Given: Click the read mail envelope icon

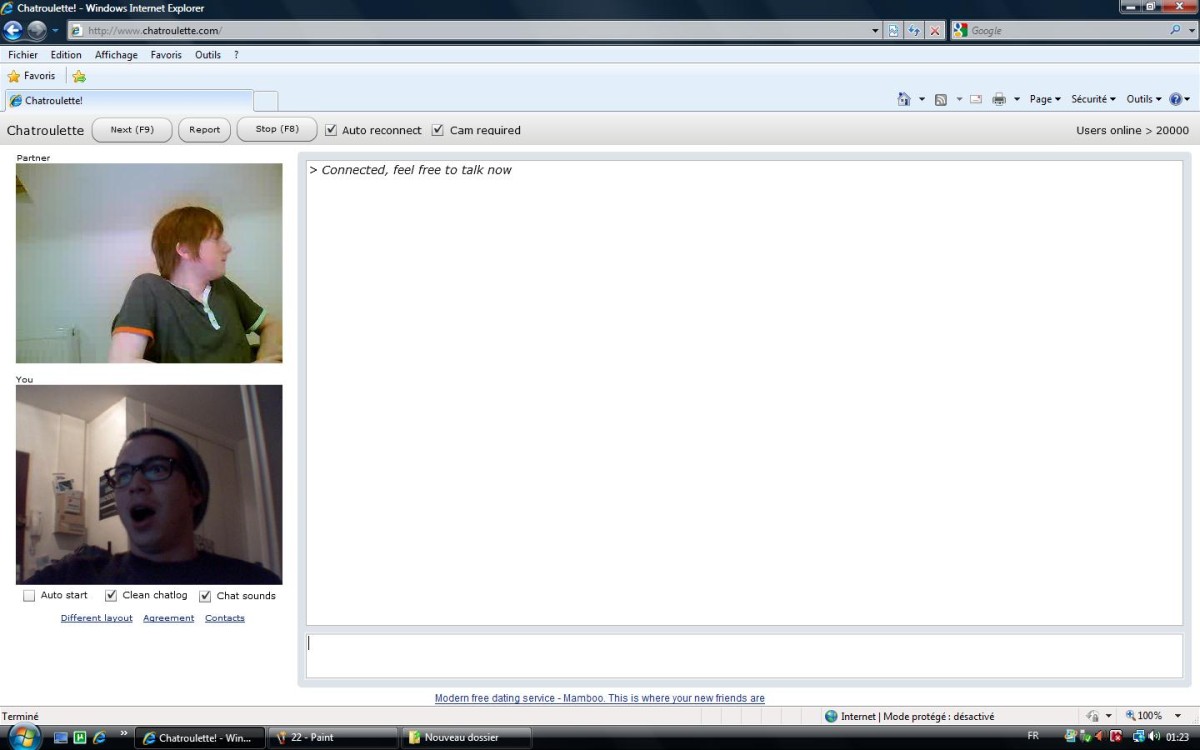Looking at the screenshot, I should click(x=975, y=99).
